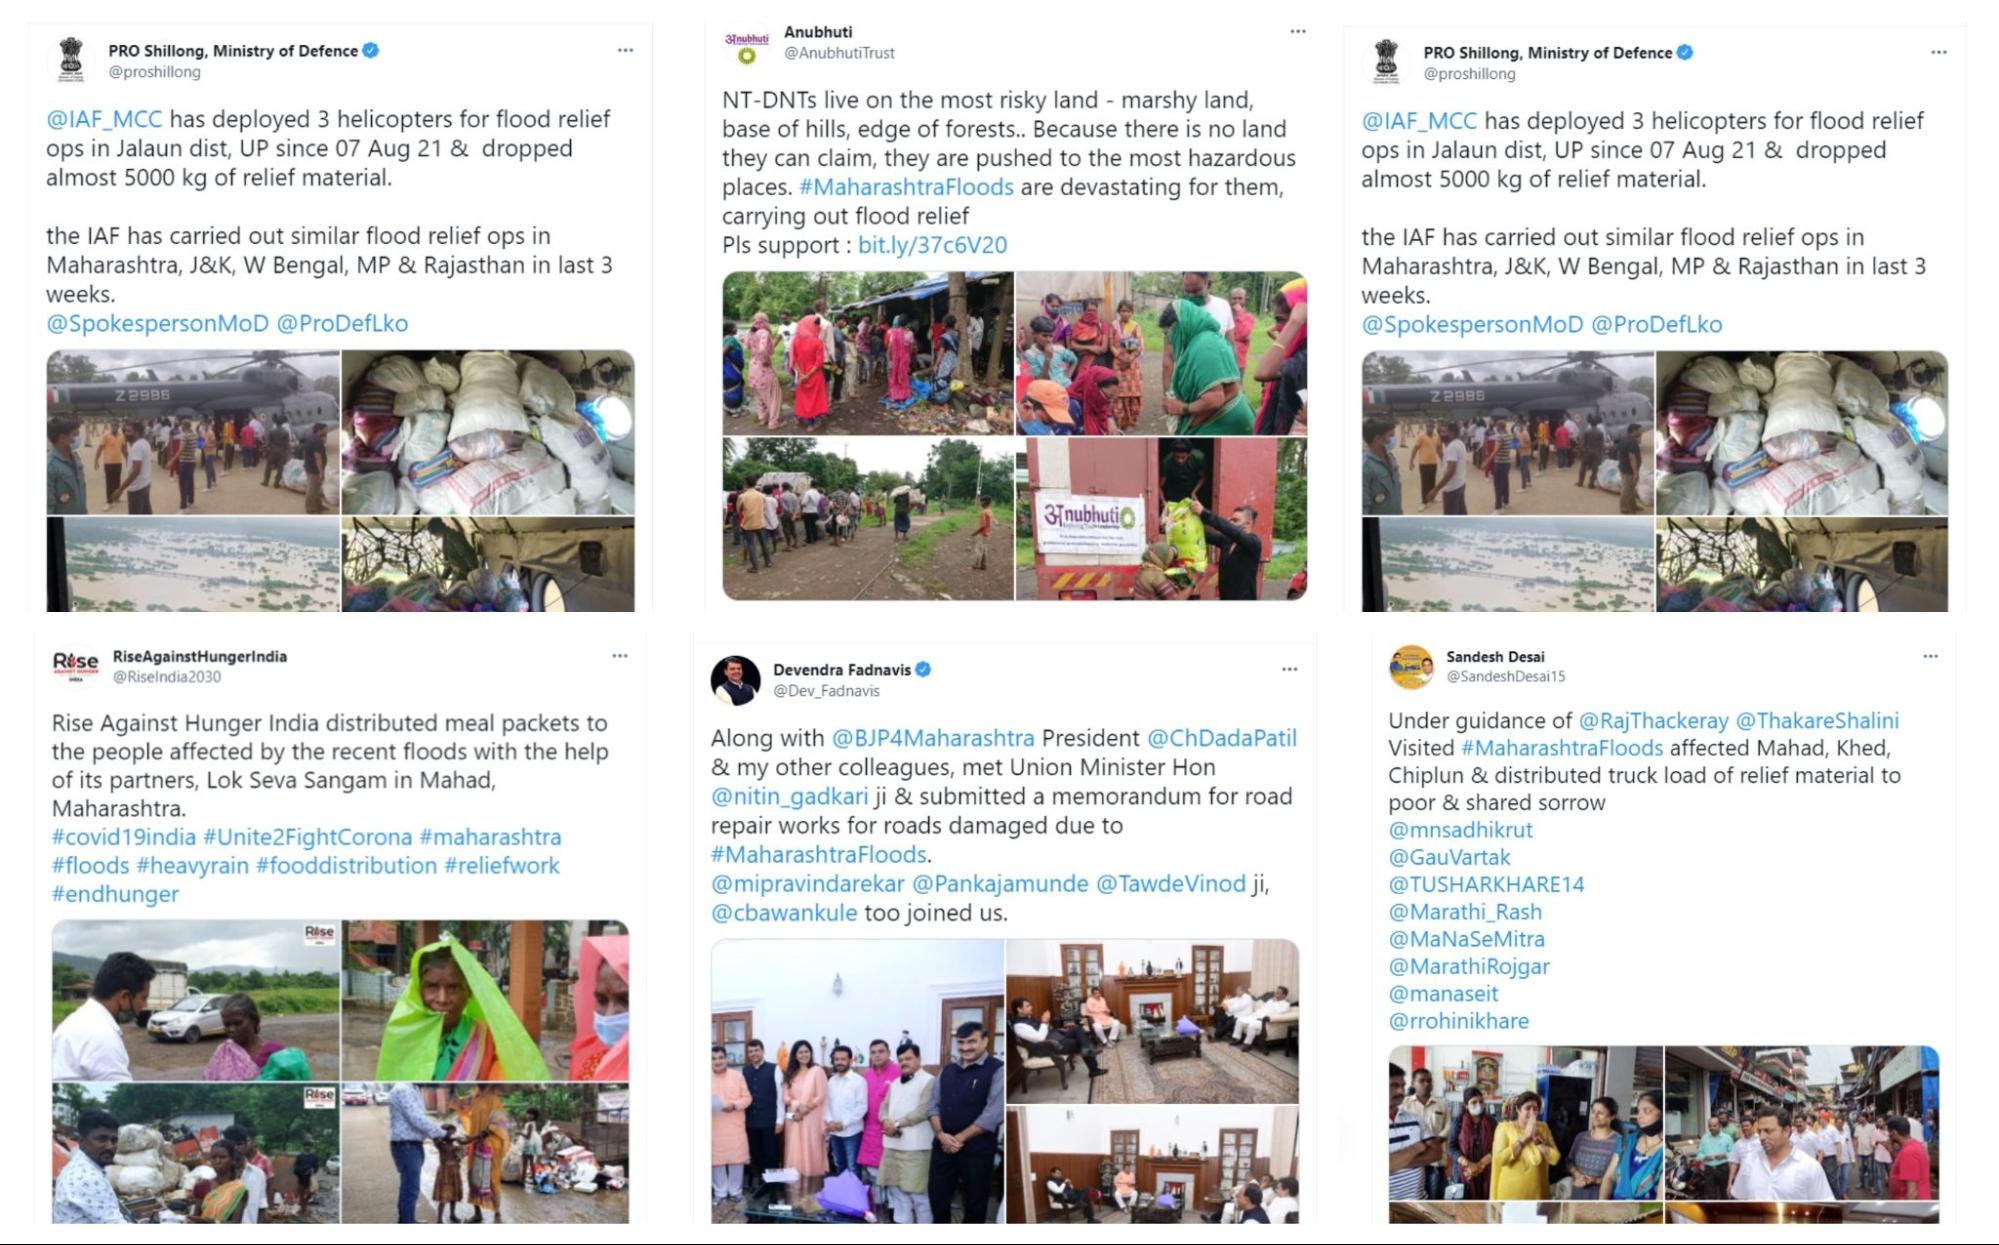Screen dimensions: 1999x1245
Task: Open the bit.ly/37c6V20 support link
Action: pyautogui.click(x=932, y=245)
